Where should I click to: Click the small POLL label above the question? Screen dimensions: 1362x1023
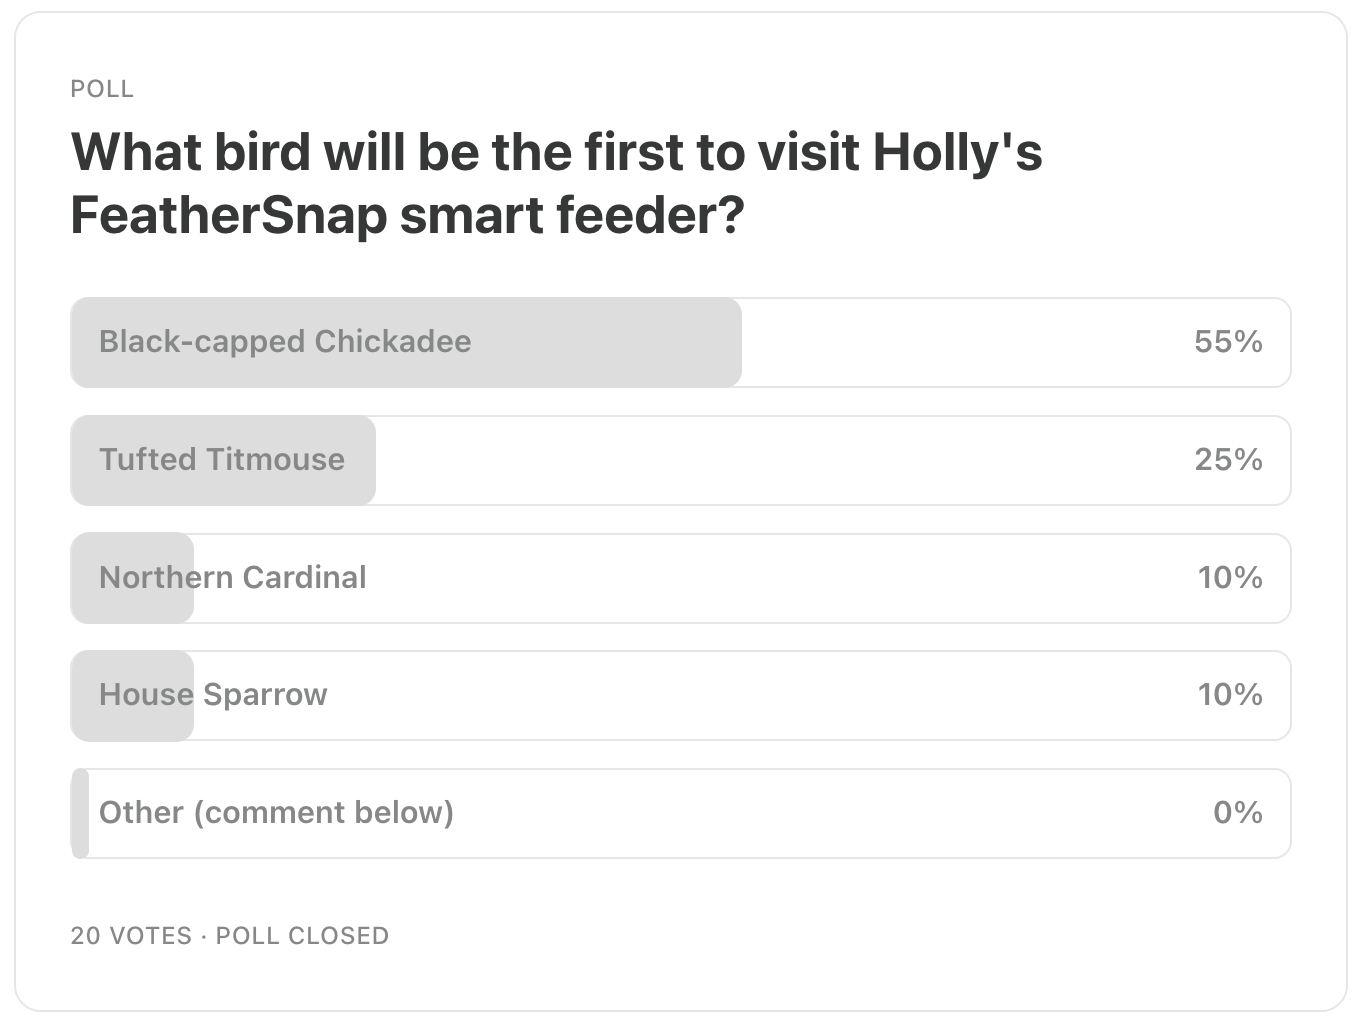point(102,89)
